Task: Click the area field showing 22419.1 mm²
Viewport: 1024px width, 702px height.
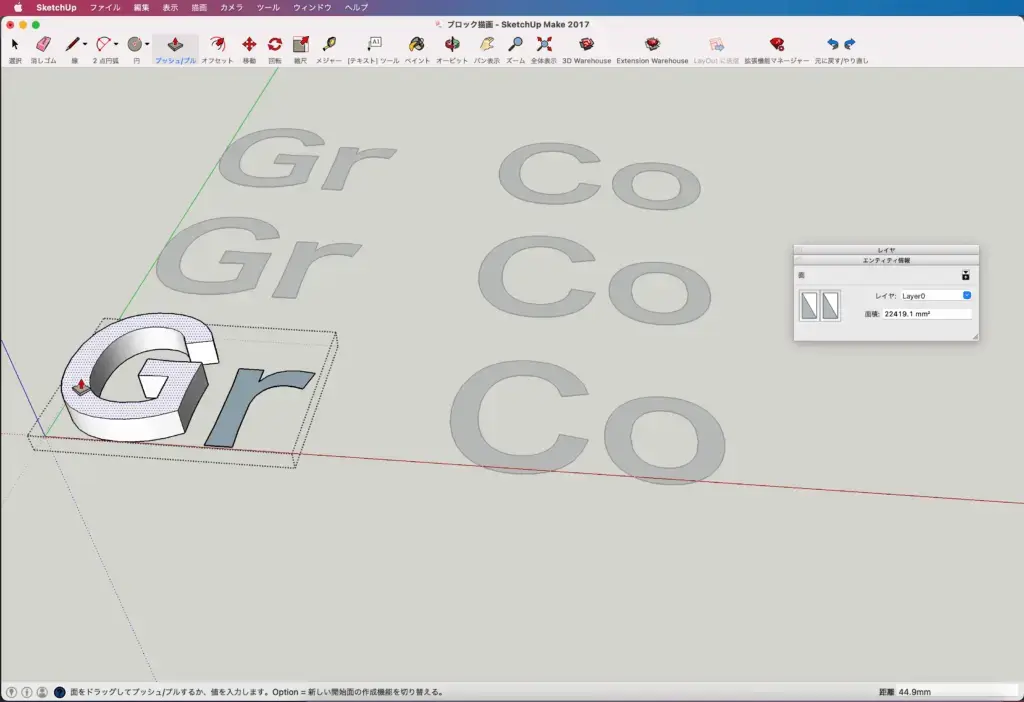Action: pyautogui.click(x=927, y=314)
